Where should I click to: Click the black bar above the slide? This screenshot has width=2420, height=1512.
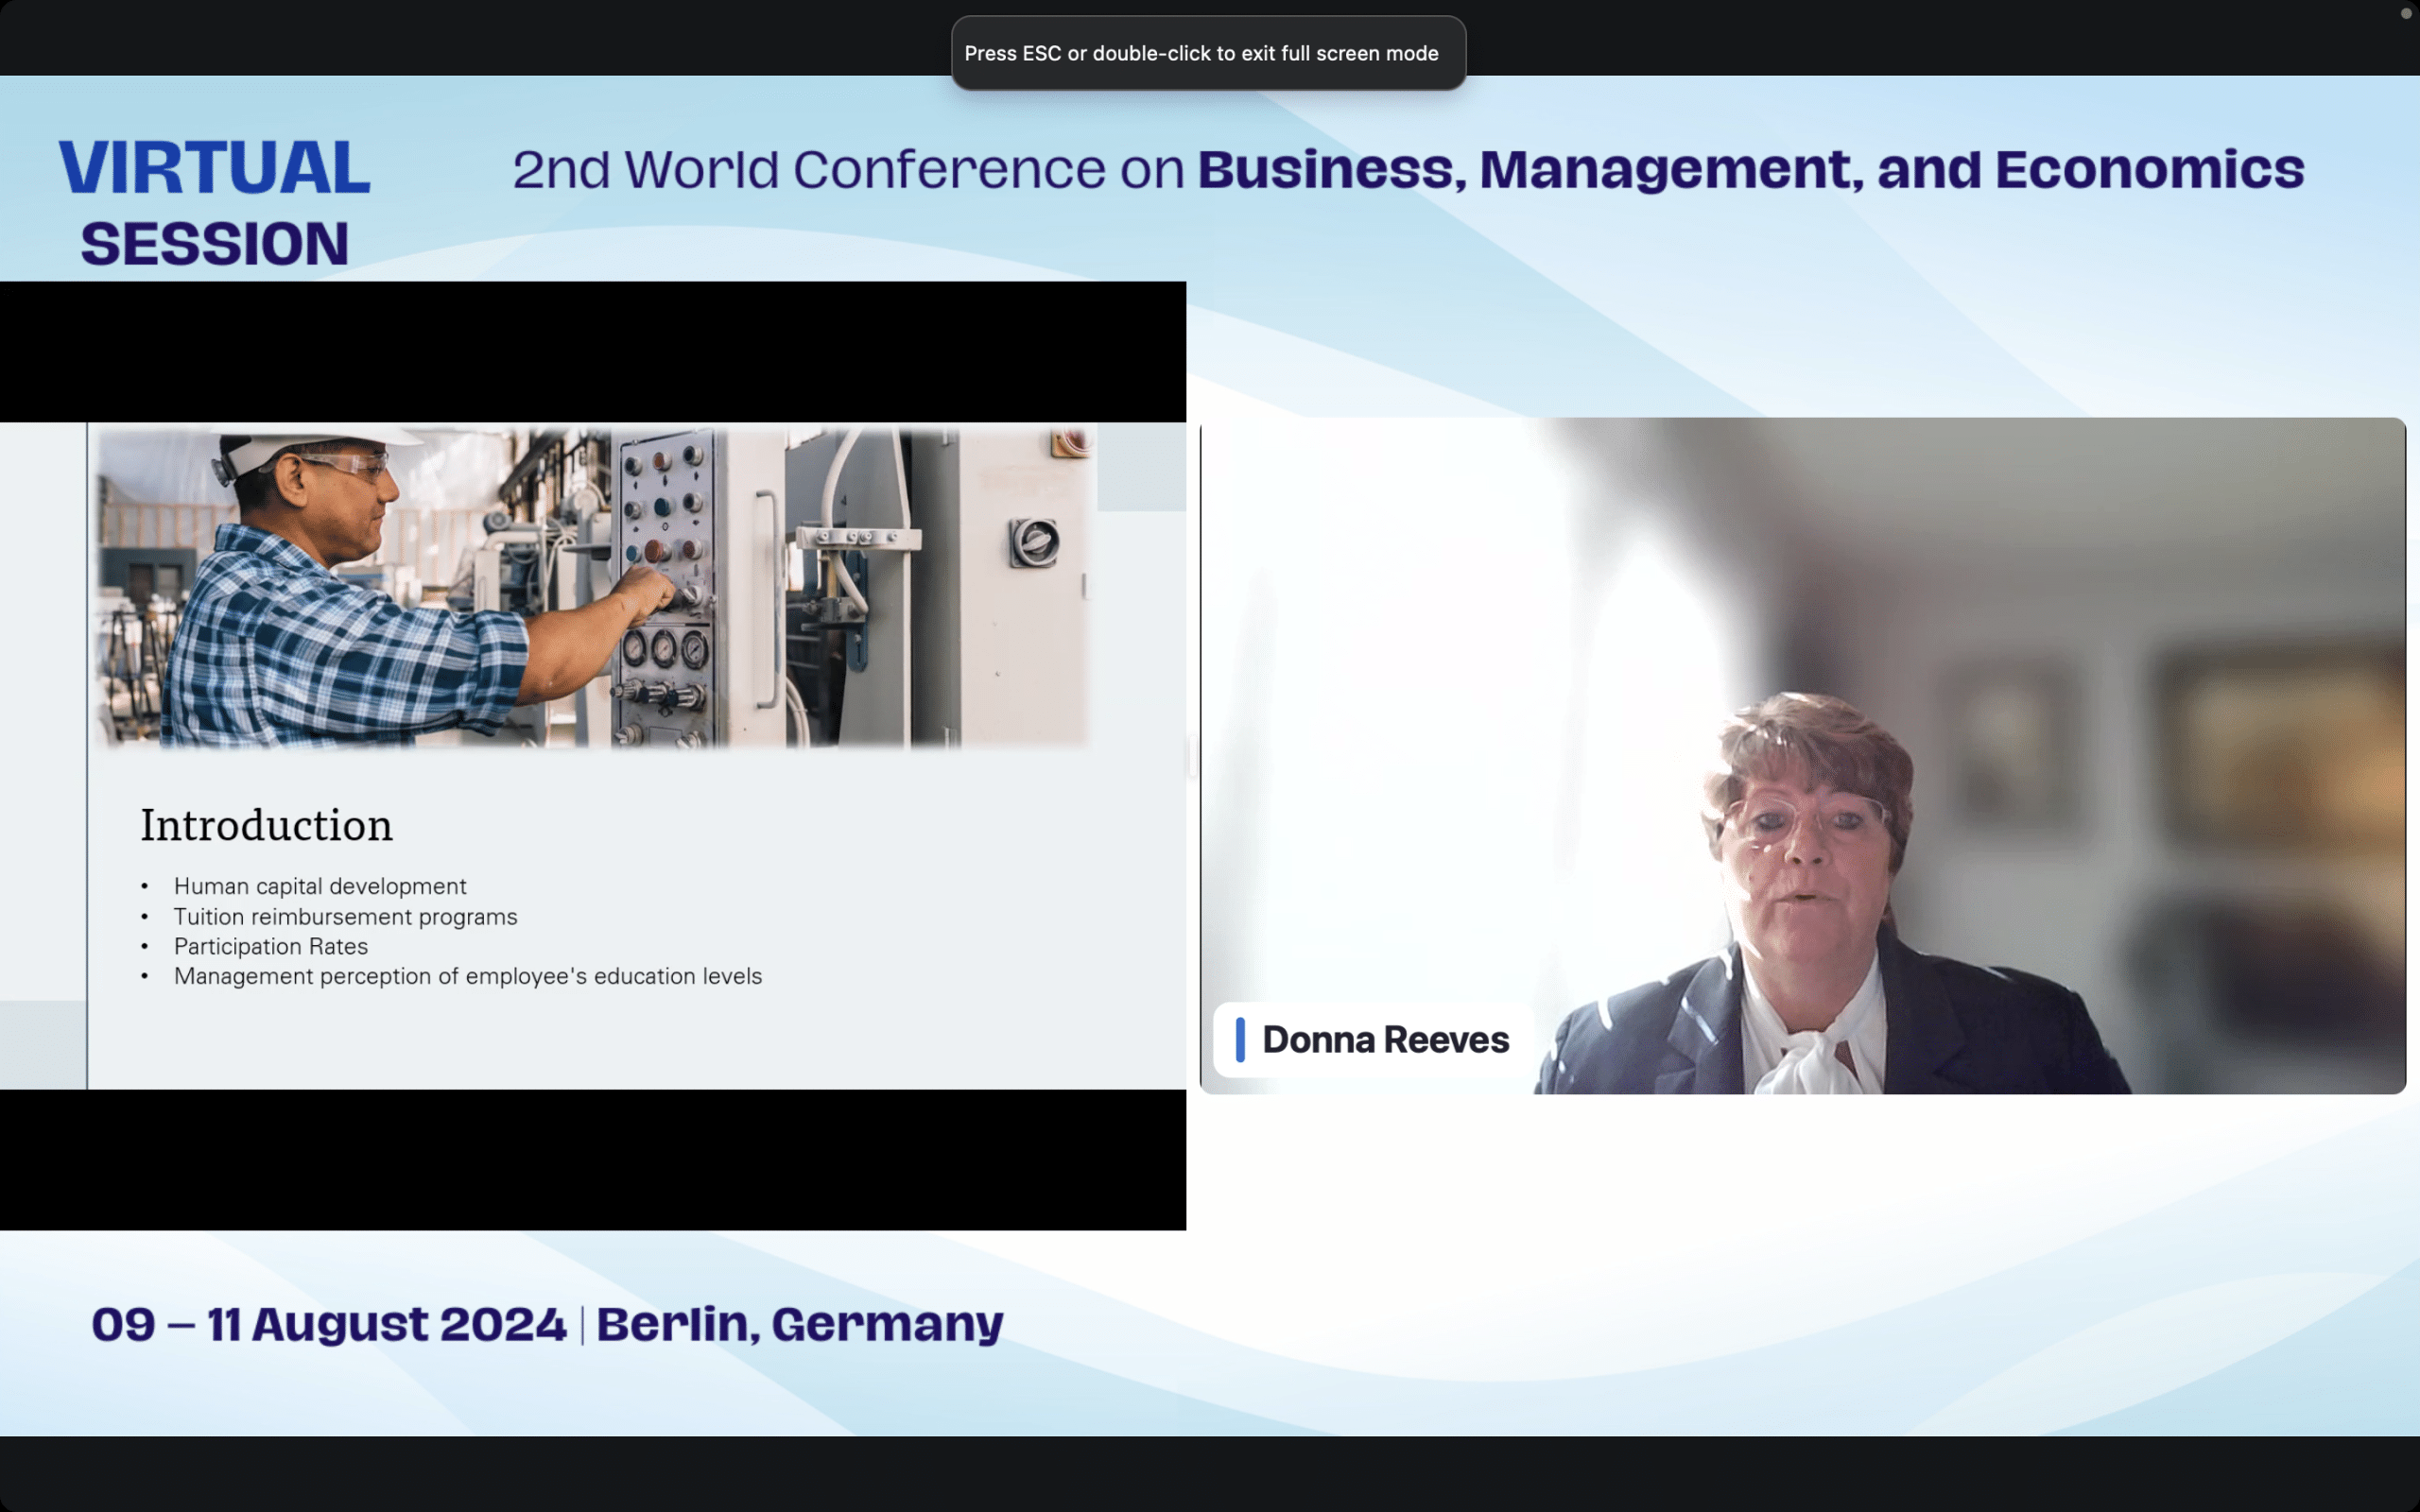pos(592,351)
